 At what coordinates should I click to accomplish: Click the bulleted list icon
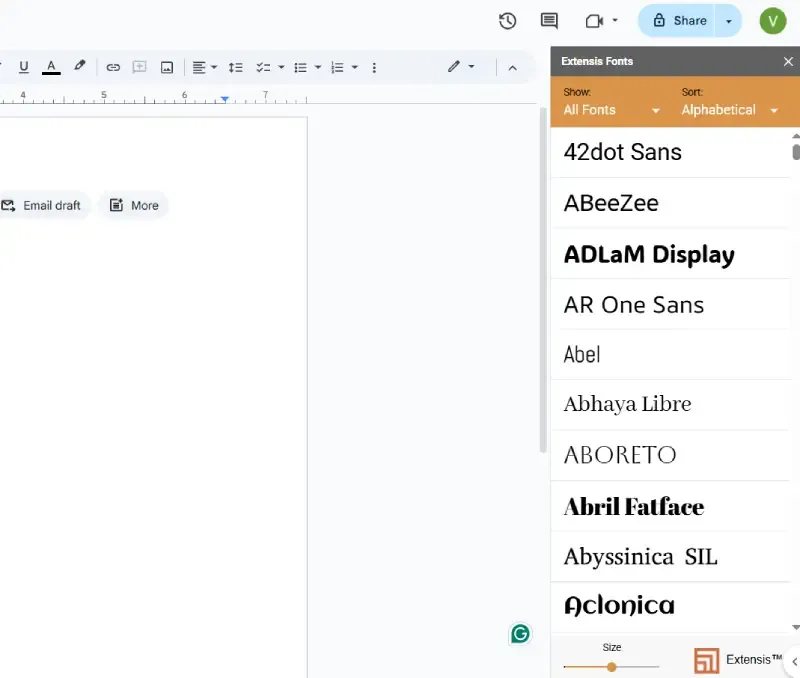point(301,67)
